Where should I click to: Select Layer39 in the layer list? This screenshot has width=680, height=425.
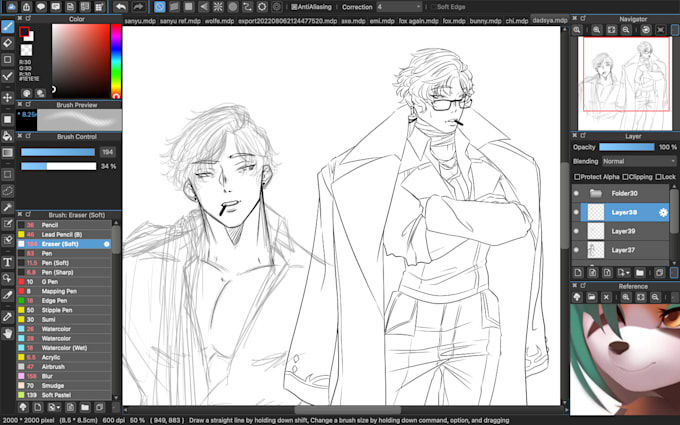click(623, 231)
